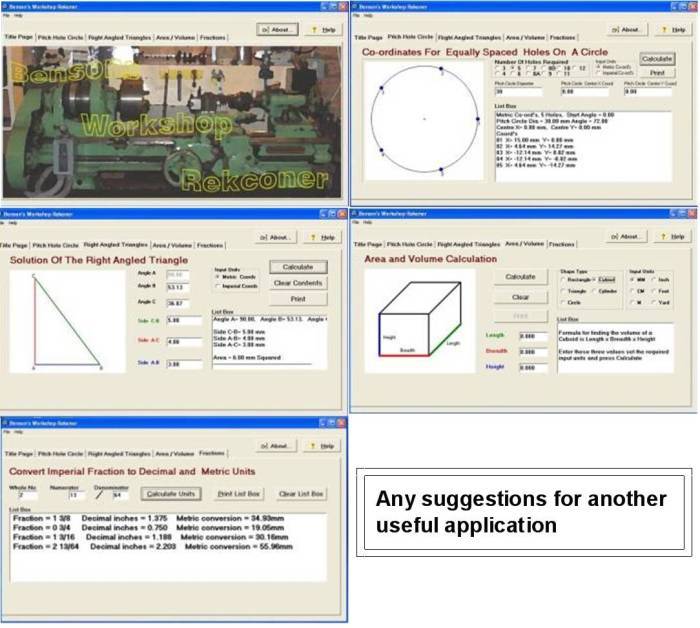700x628 pixels.
Task: Click Clear Contents in triangle window
Action: coord(298,283)
